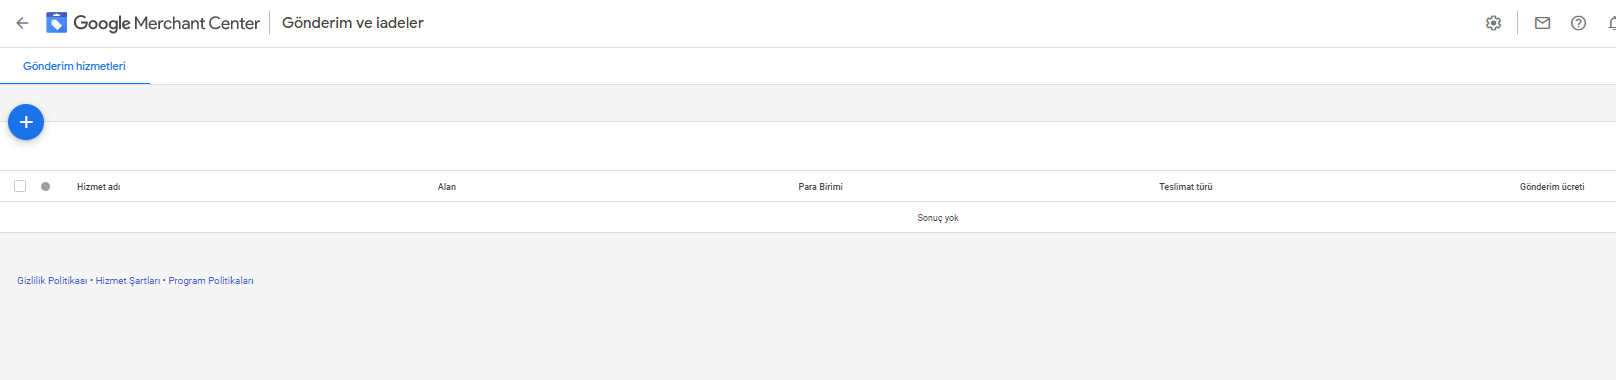Click the Teslimat türü column header

click(1185, 187)
